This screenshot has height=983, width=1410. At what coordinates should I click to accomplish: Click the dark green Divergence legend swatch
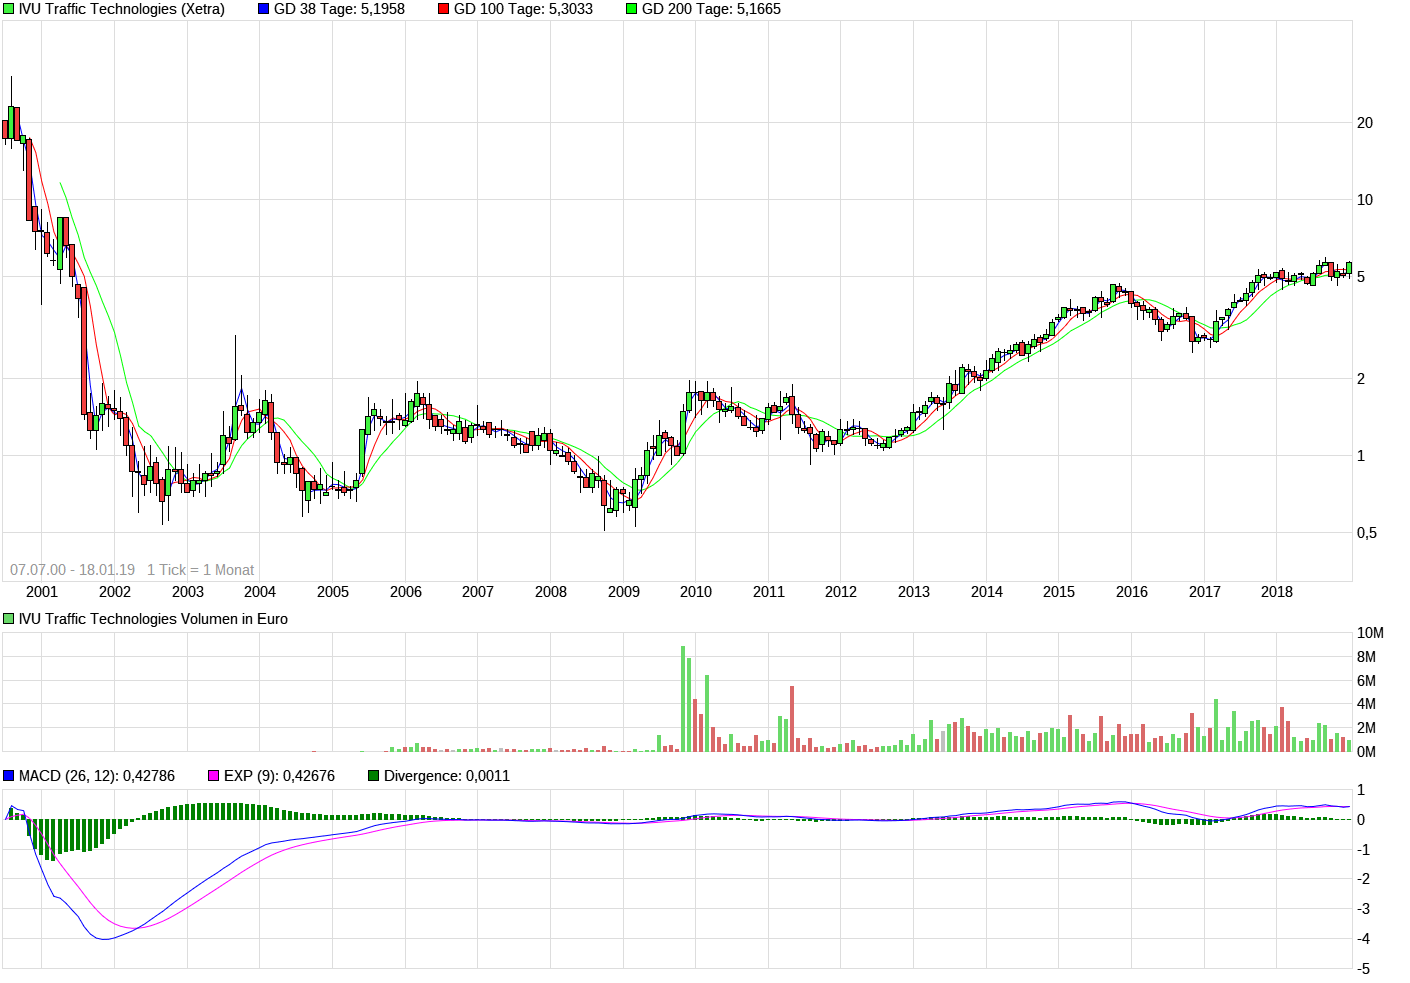pos(374,776)
